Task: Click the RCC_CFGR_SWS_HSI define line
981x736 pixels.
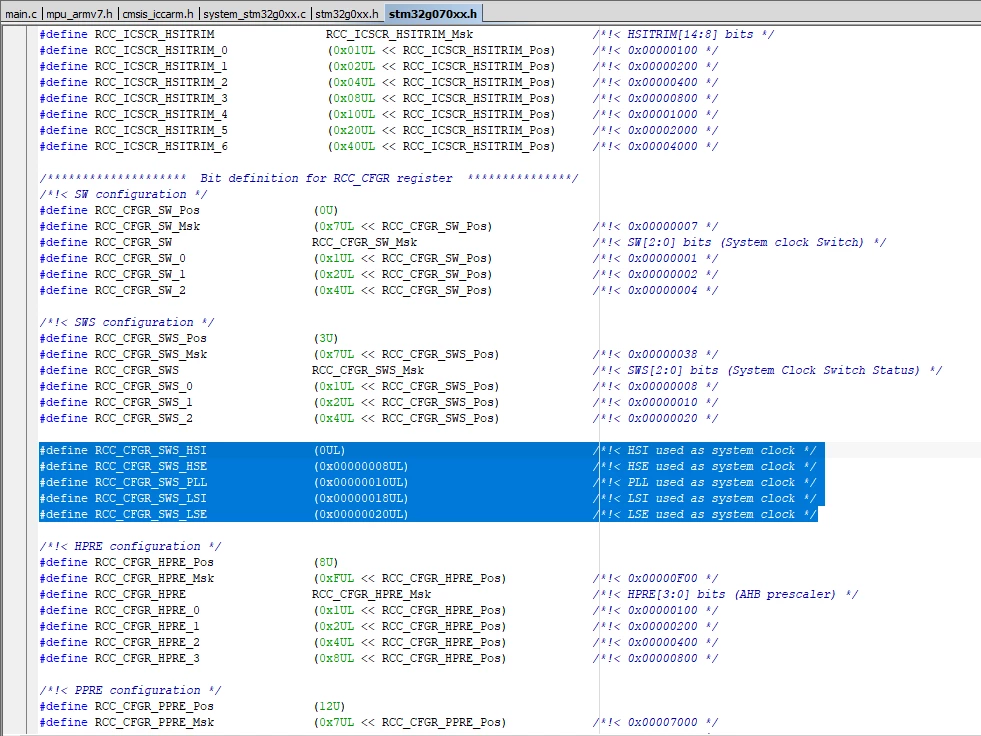Action: pos(428,451)
